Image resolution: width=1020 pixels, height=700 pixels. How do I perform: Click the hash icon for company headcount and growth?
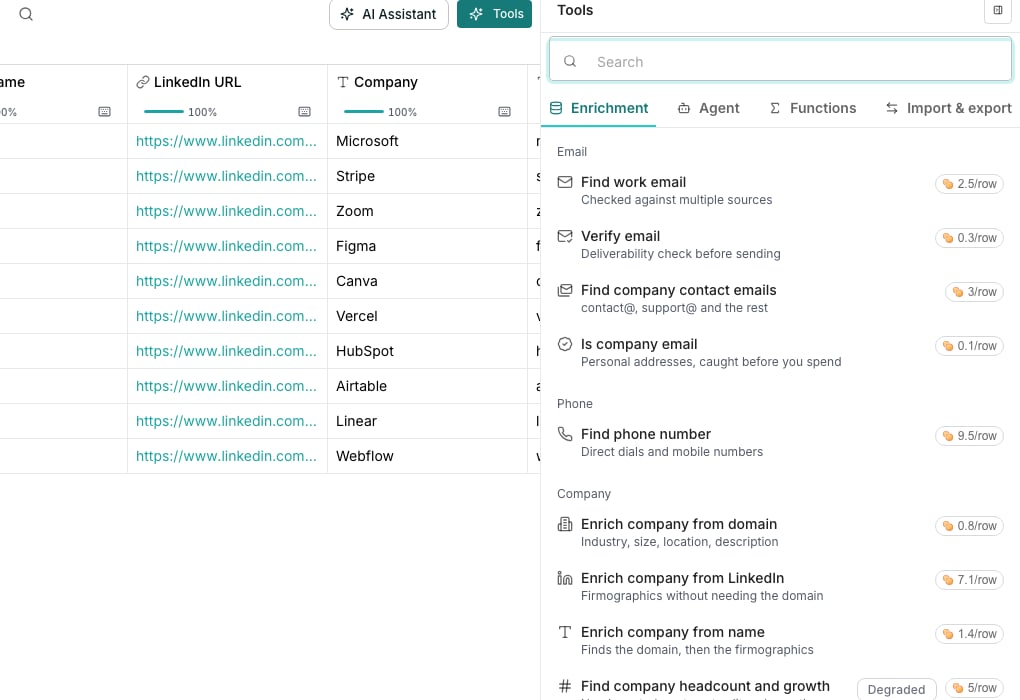pos(565,686)
